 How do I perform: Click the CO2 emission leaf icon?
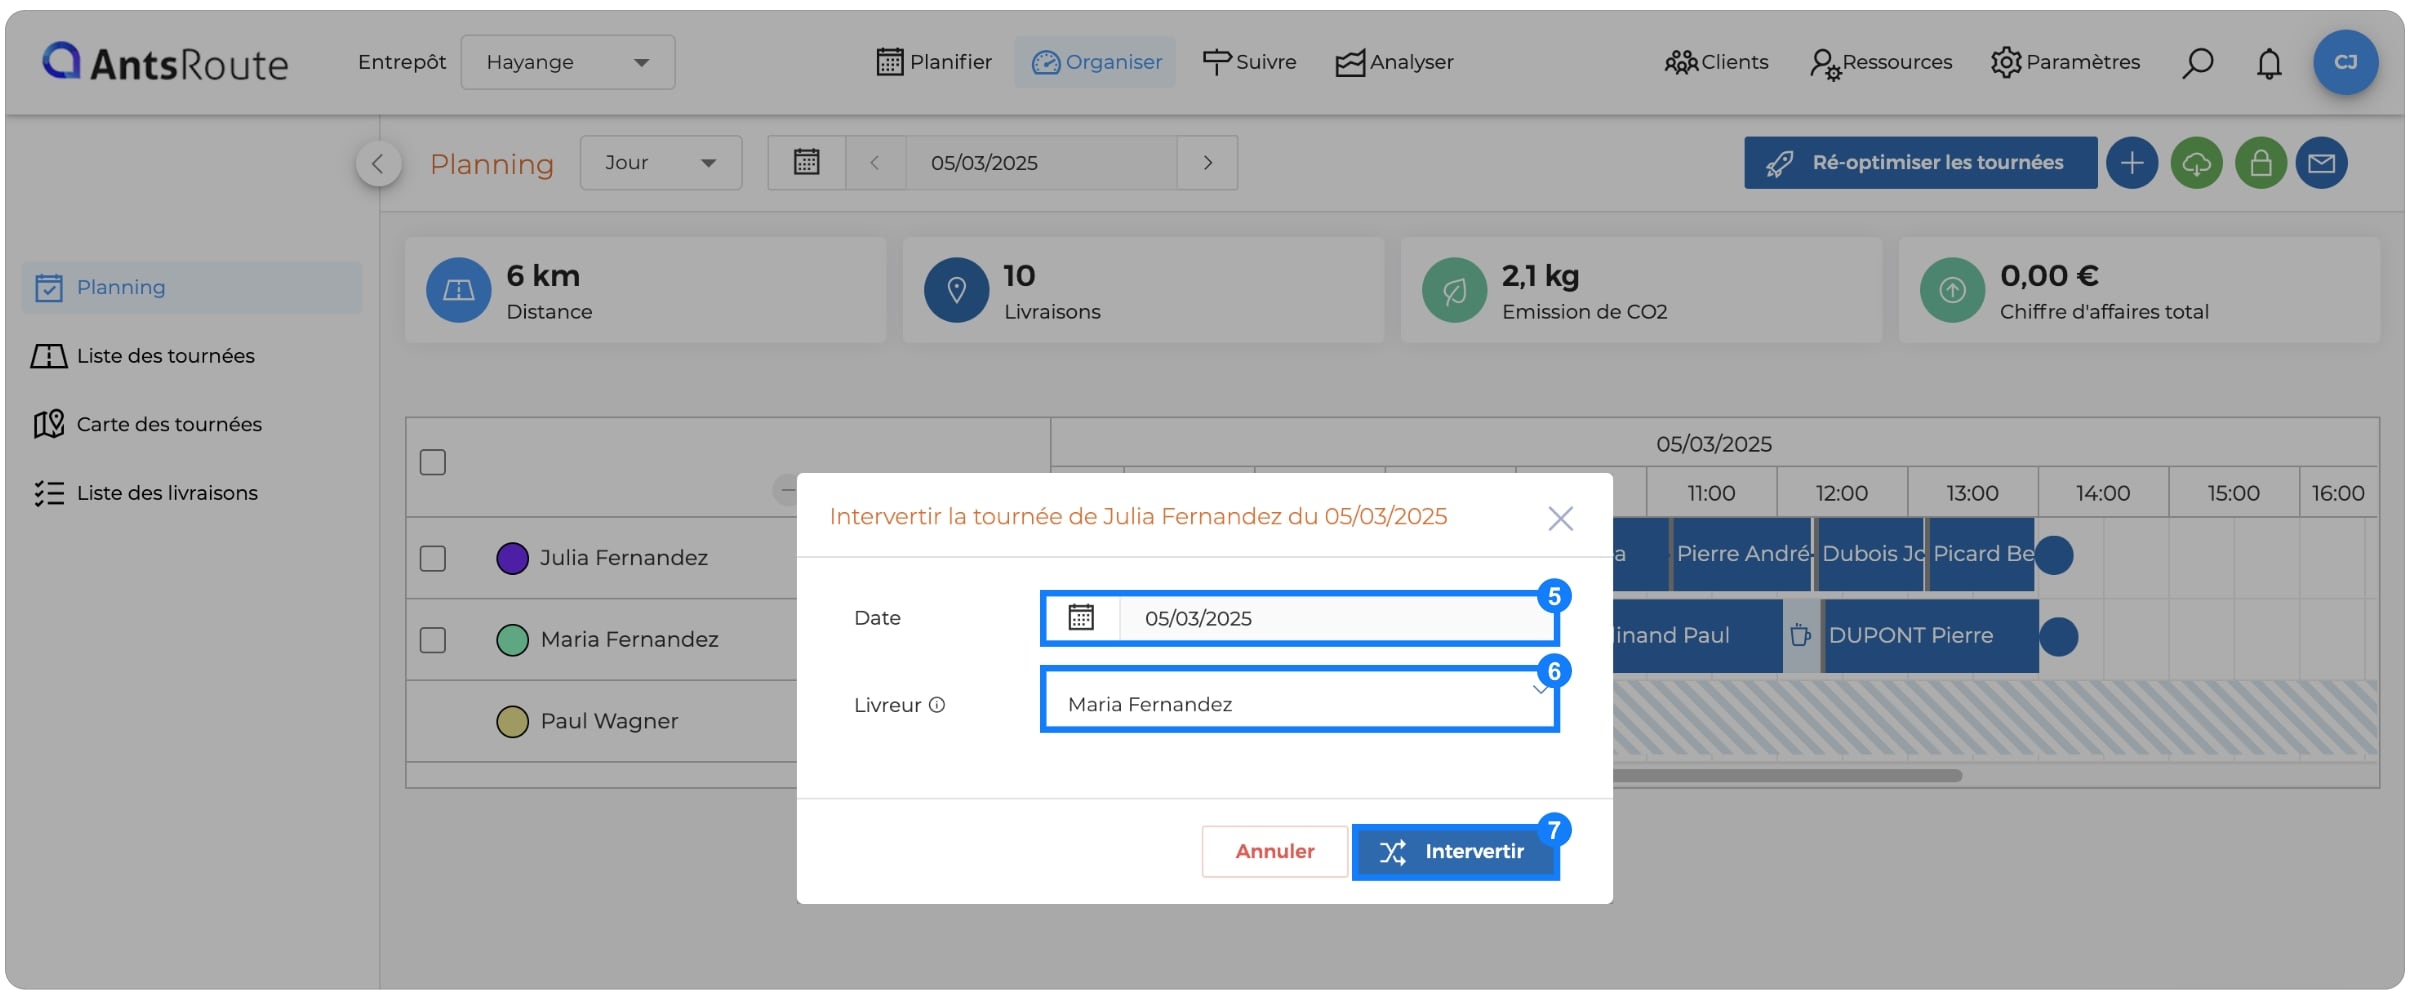pos(1454,290)
